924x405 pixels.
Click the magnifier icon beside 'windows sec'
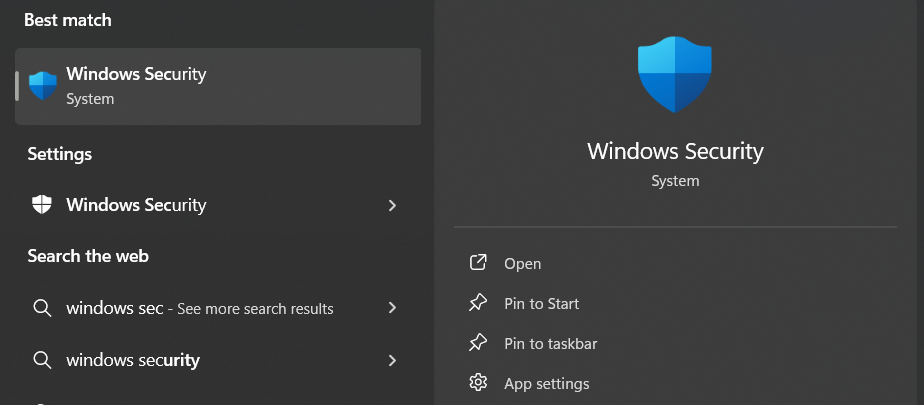click(x=42, y=308)
